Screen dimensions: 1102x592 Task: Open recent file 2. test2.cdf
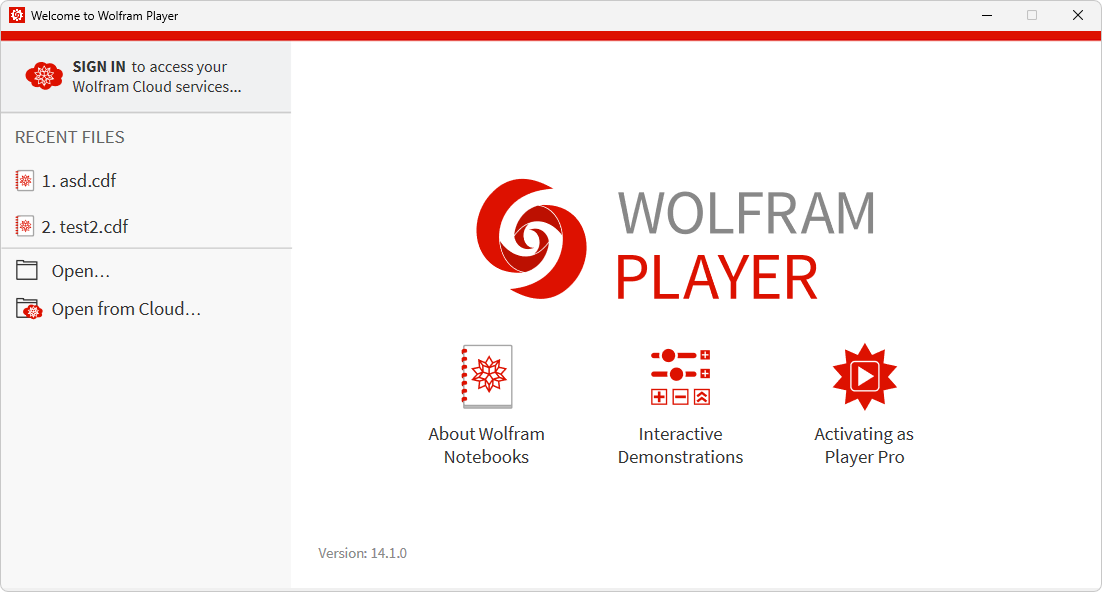[84, 226]
